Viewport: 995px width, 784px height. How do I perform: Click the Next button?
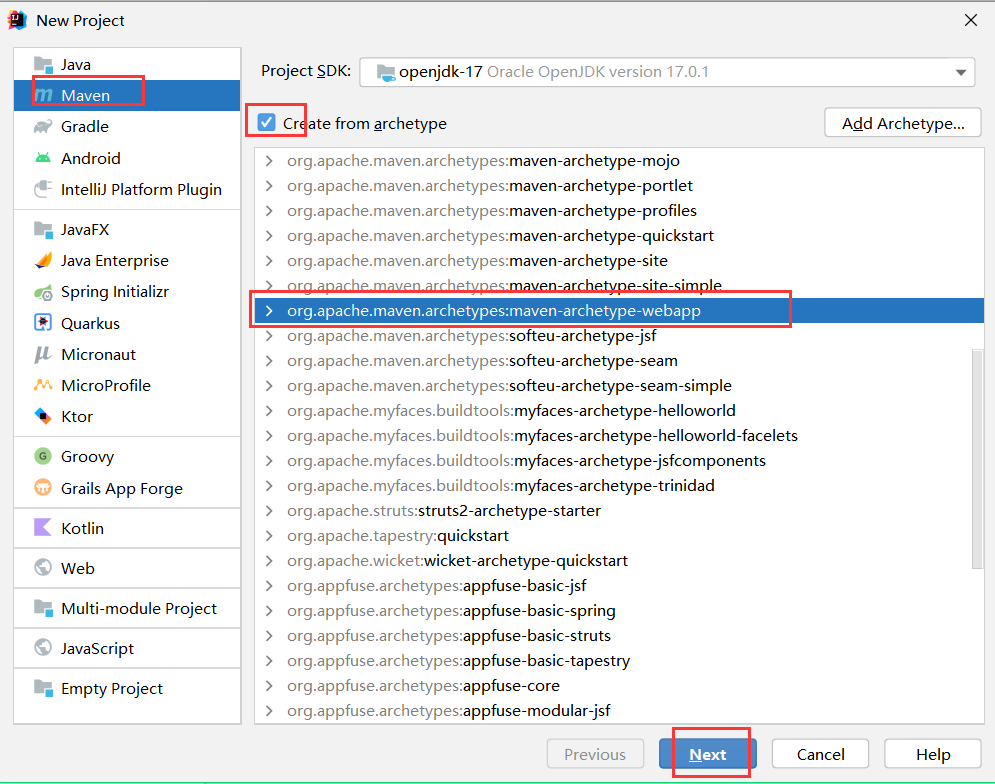707,754
